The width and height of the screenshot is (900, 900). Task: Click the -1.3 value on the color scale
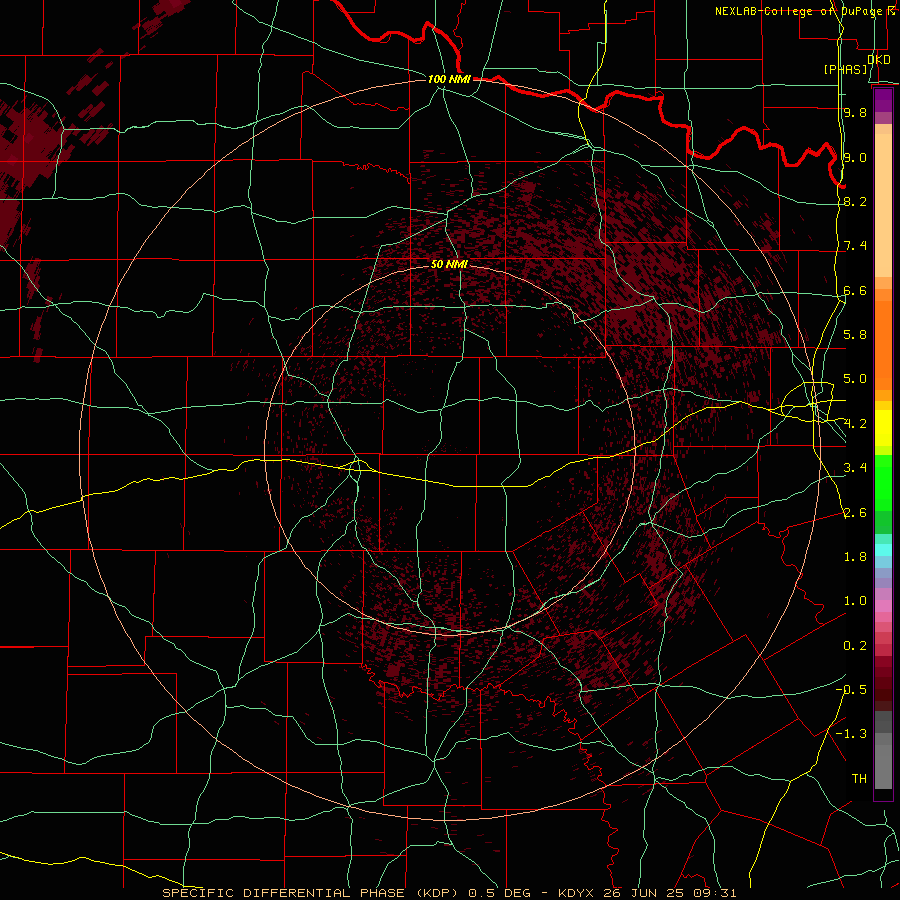click(x=851, y=734)
